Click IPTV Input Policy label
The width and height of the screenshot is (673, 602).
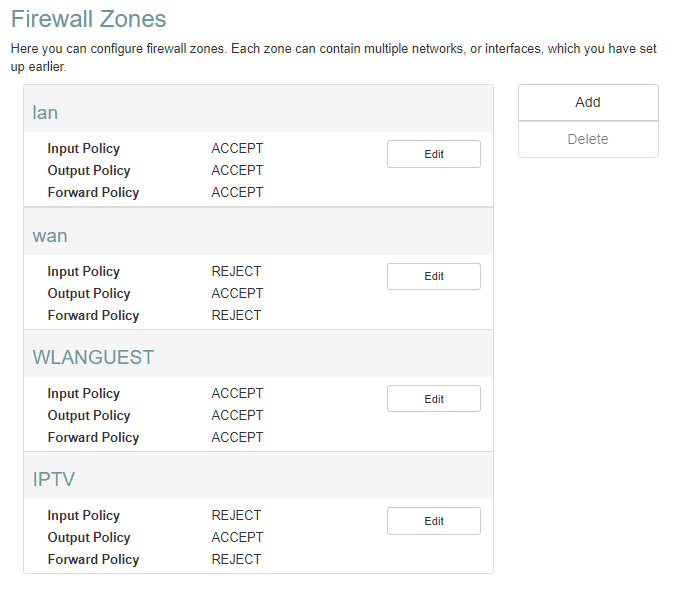(x=84, y=515)
